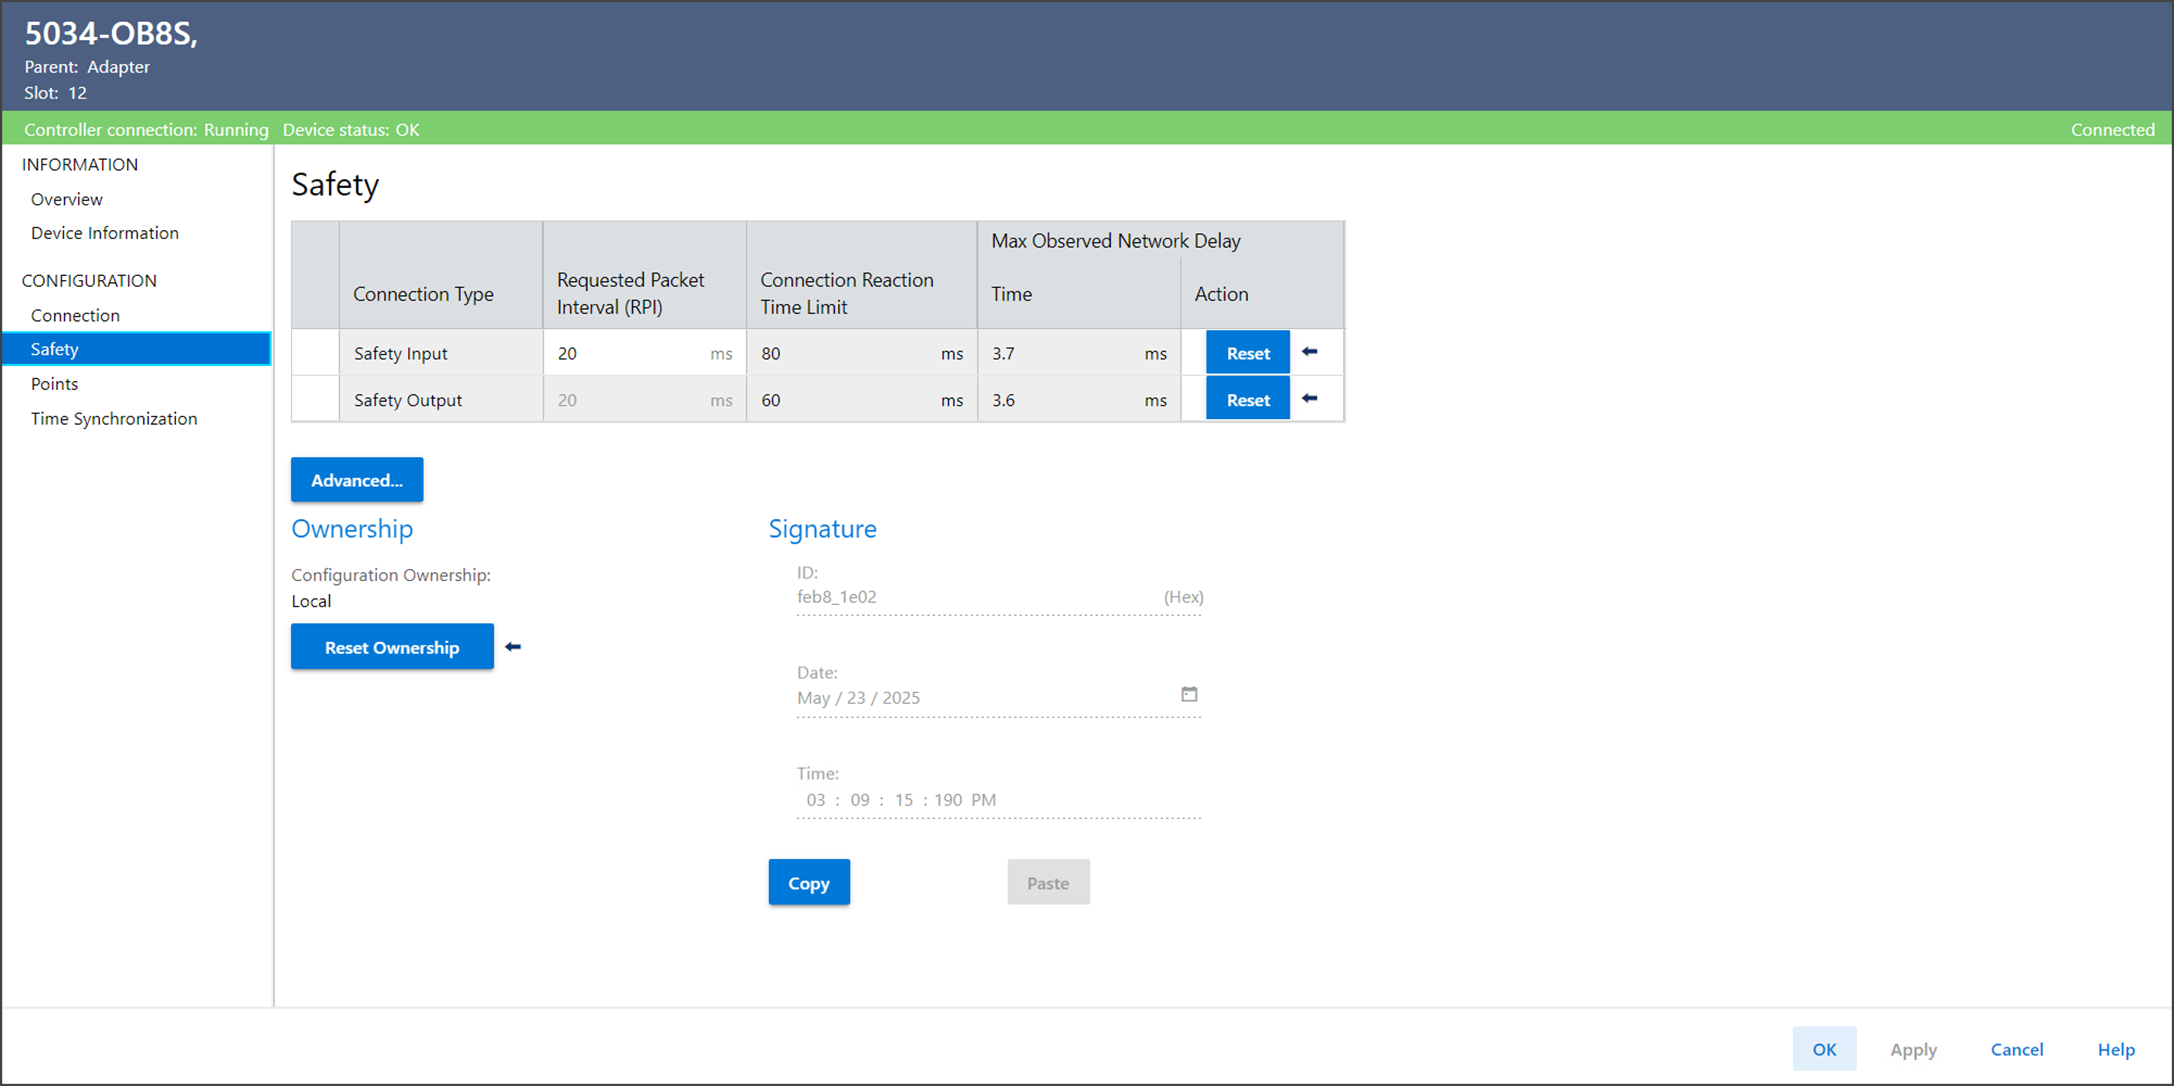Copy the safety signature
Screen dimensions: 2174x1086
(x=808, y=883)
